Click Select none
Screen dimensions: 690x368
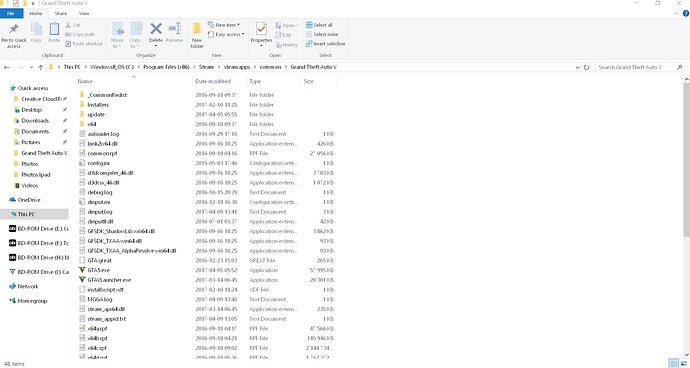click(x=322, y=34)
